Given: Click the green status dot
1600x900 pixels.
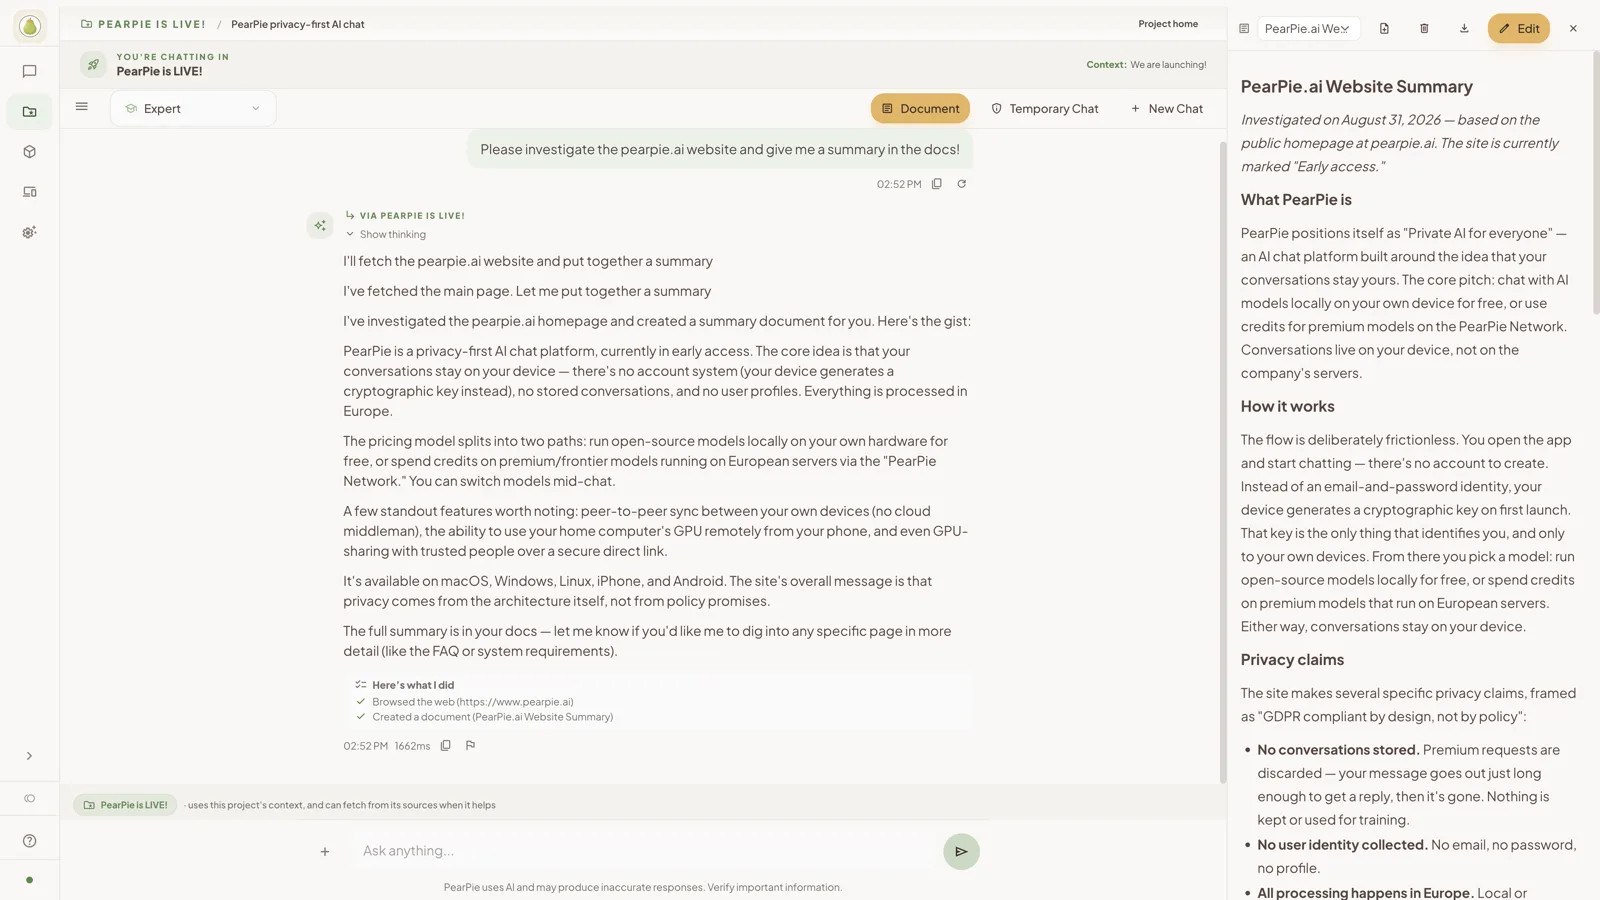Looking at the screenshot, I should 30,880.
